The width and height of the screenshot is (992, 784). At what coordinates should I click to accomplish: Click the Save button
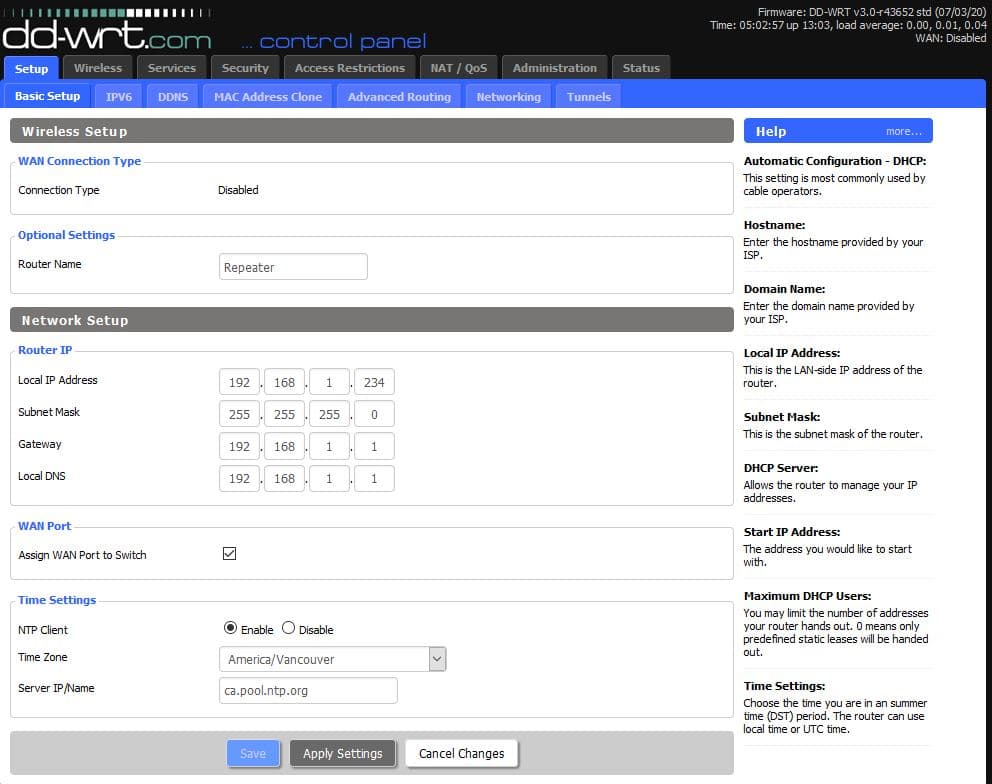tap(253, 753)
